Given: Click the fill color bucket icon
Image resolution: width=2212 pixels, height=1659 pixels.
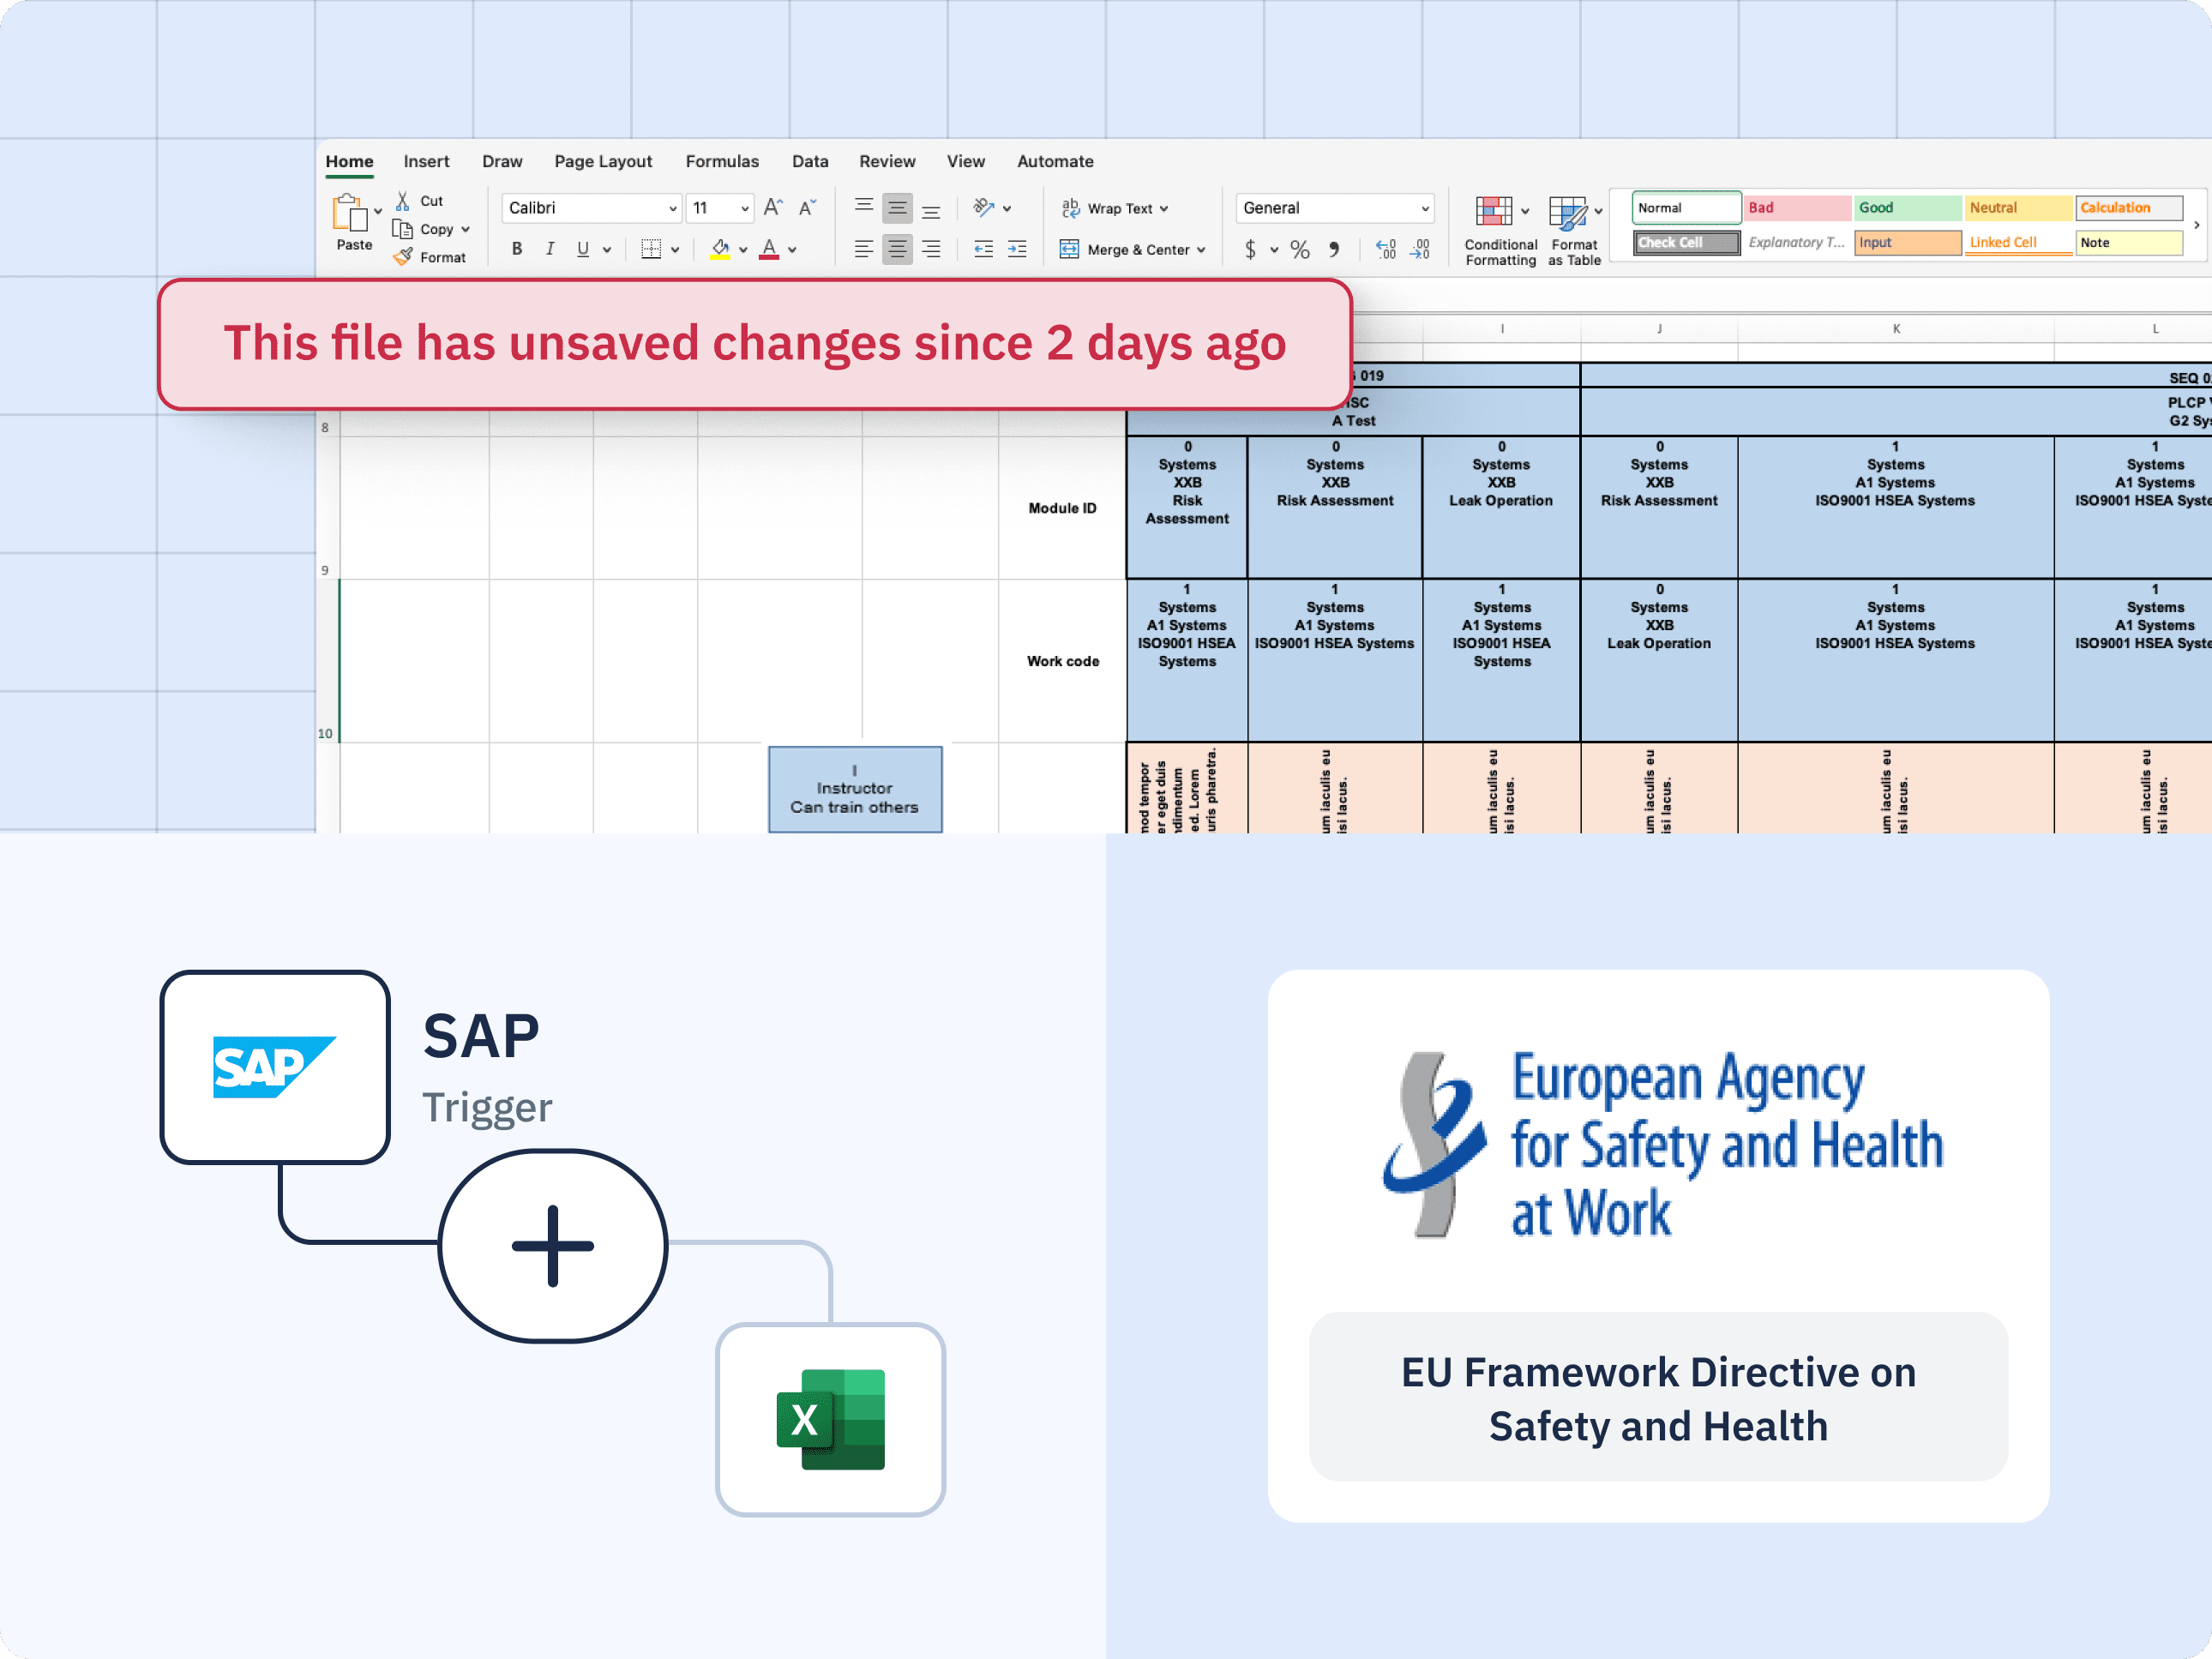Looking at the screenshot, I should (720, 249).
